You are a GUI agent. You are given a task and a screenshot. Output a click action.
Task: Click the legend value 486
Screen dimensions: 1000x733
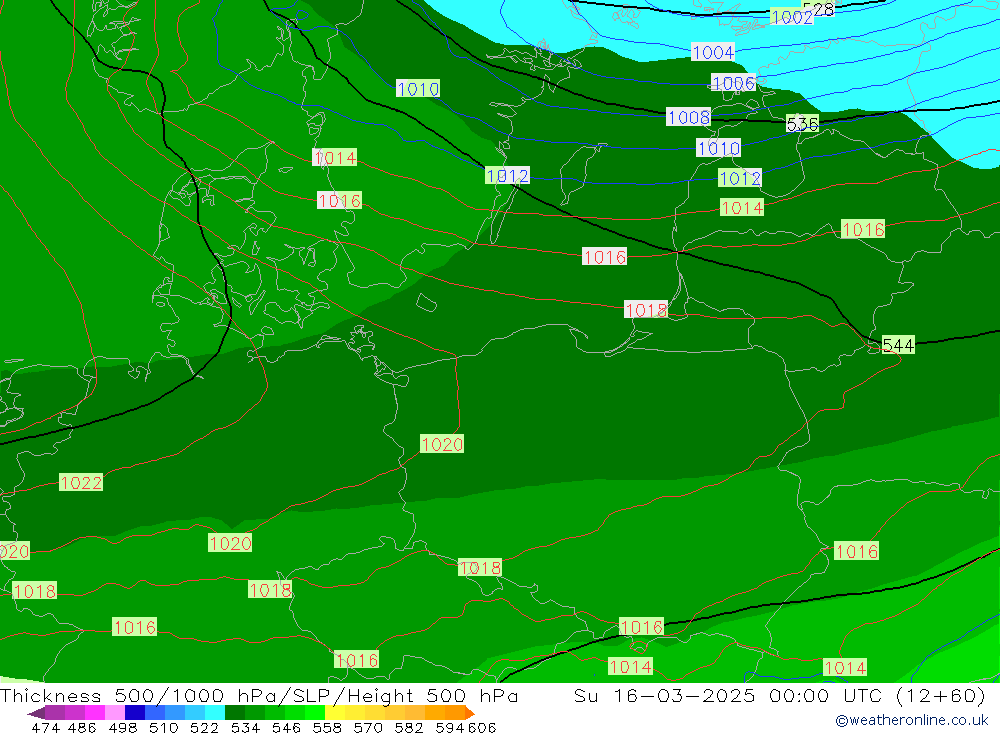[x=82, y=727]
